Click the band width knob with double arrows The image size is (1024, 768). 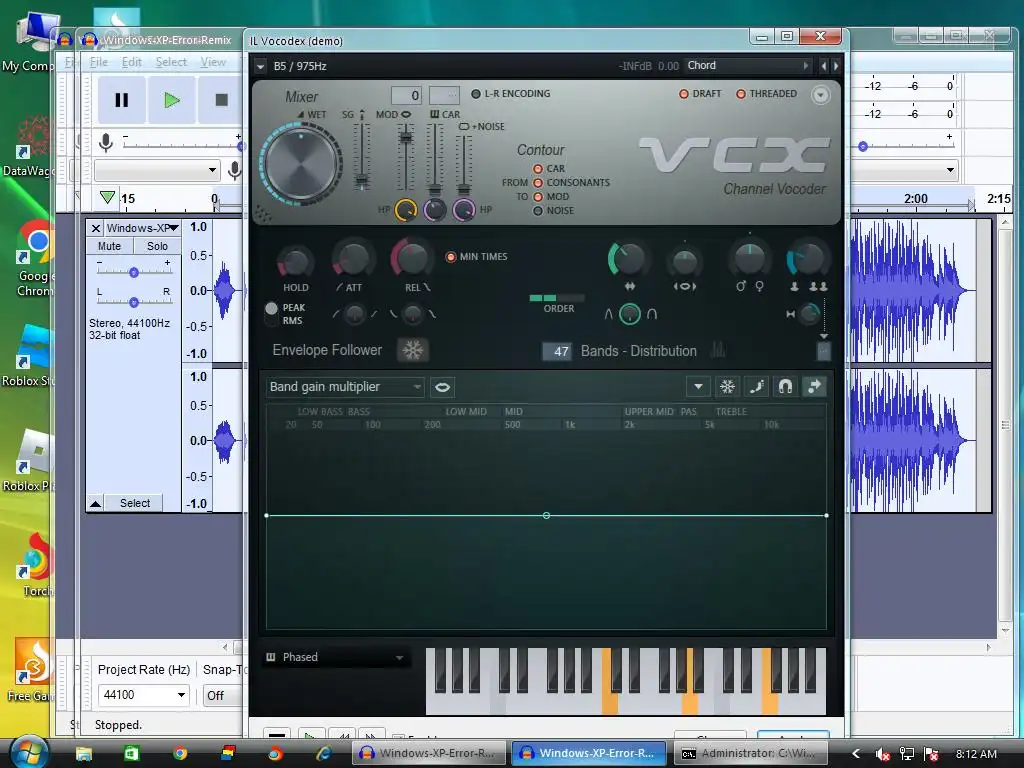point(628,258)
